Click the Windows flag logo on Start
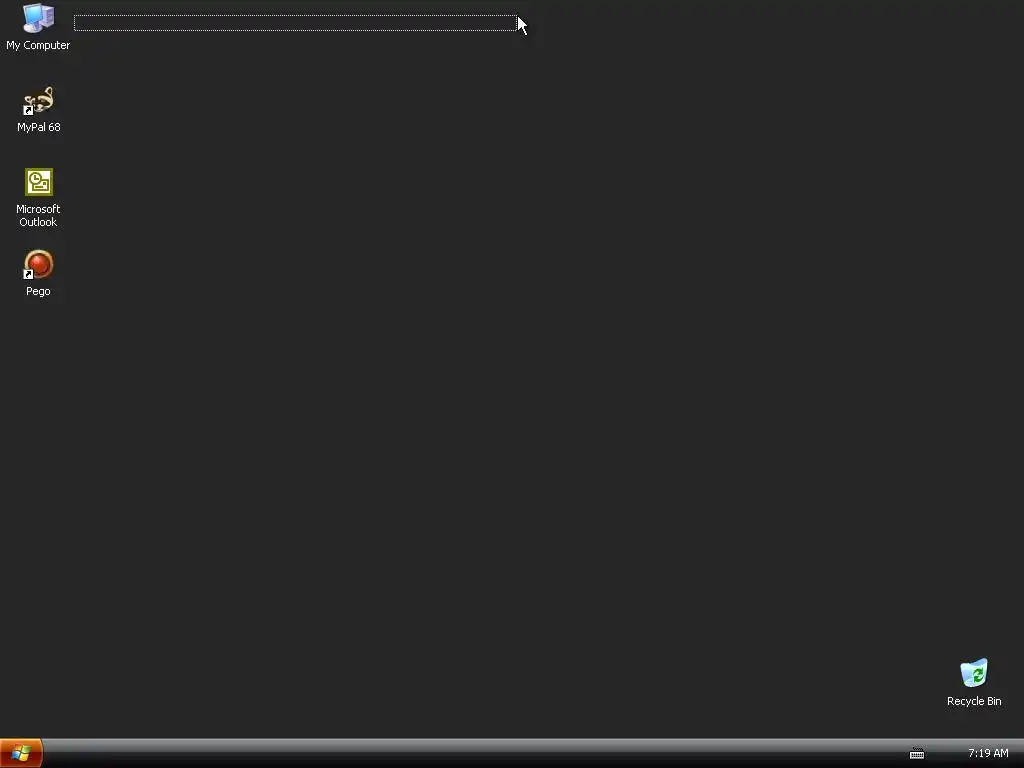 20,753
